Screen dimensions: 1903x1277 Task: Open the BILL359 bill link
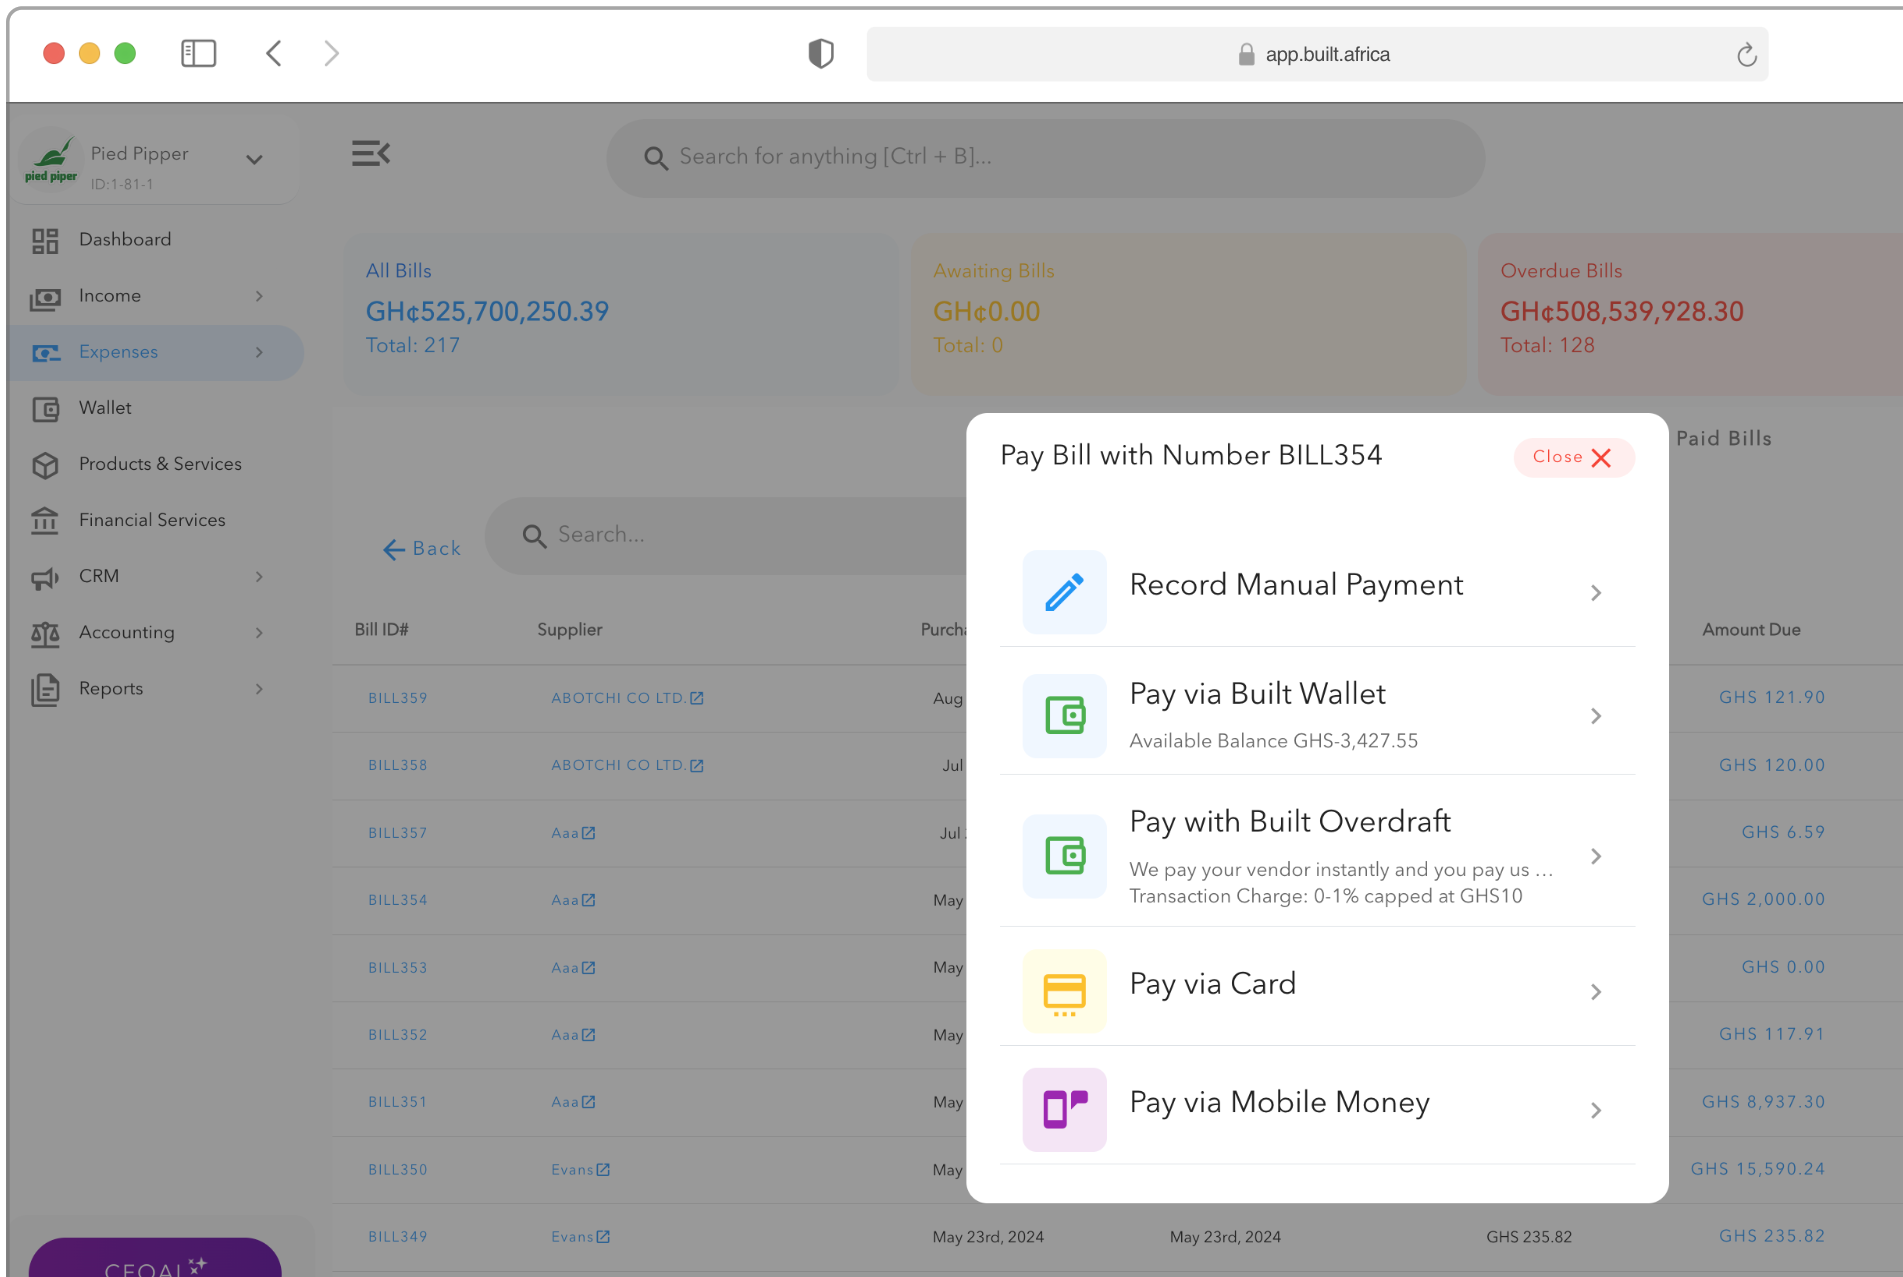[x=397, y=698]
